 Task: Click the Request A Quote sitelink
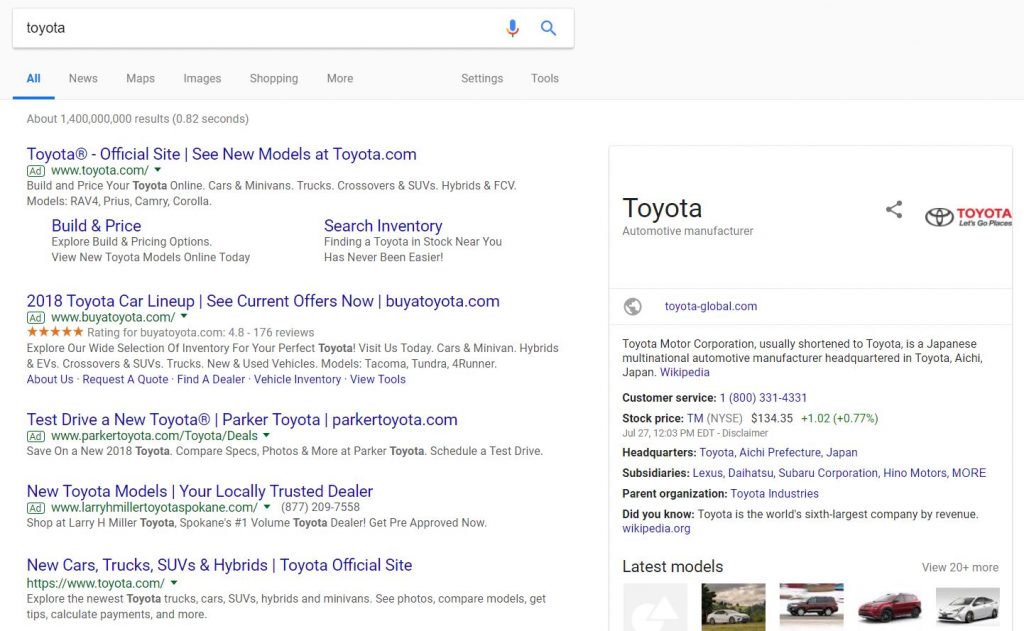pos(125,380)
